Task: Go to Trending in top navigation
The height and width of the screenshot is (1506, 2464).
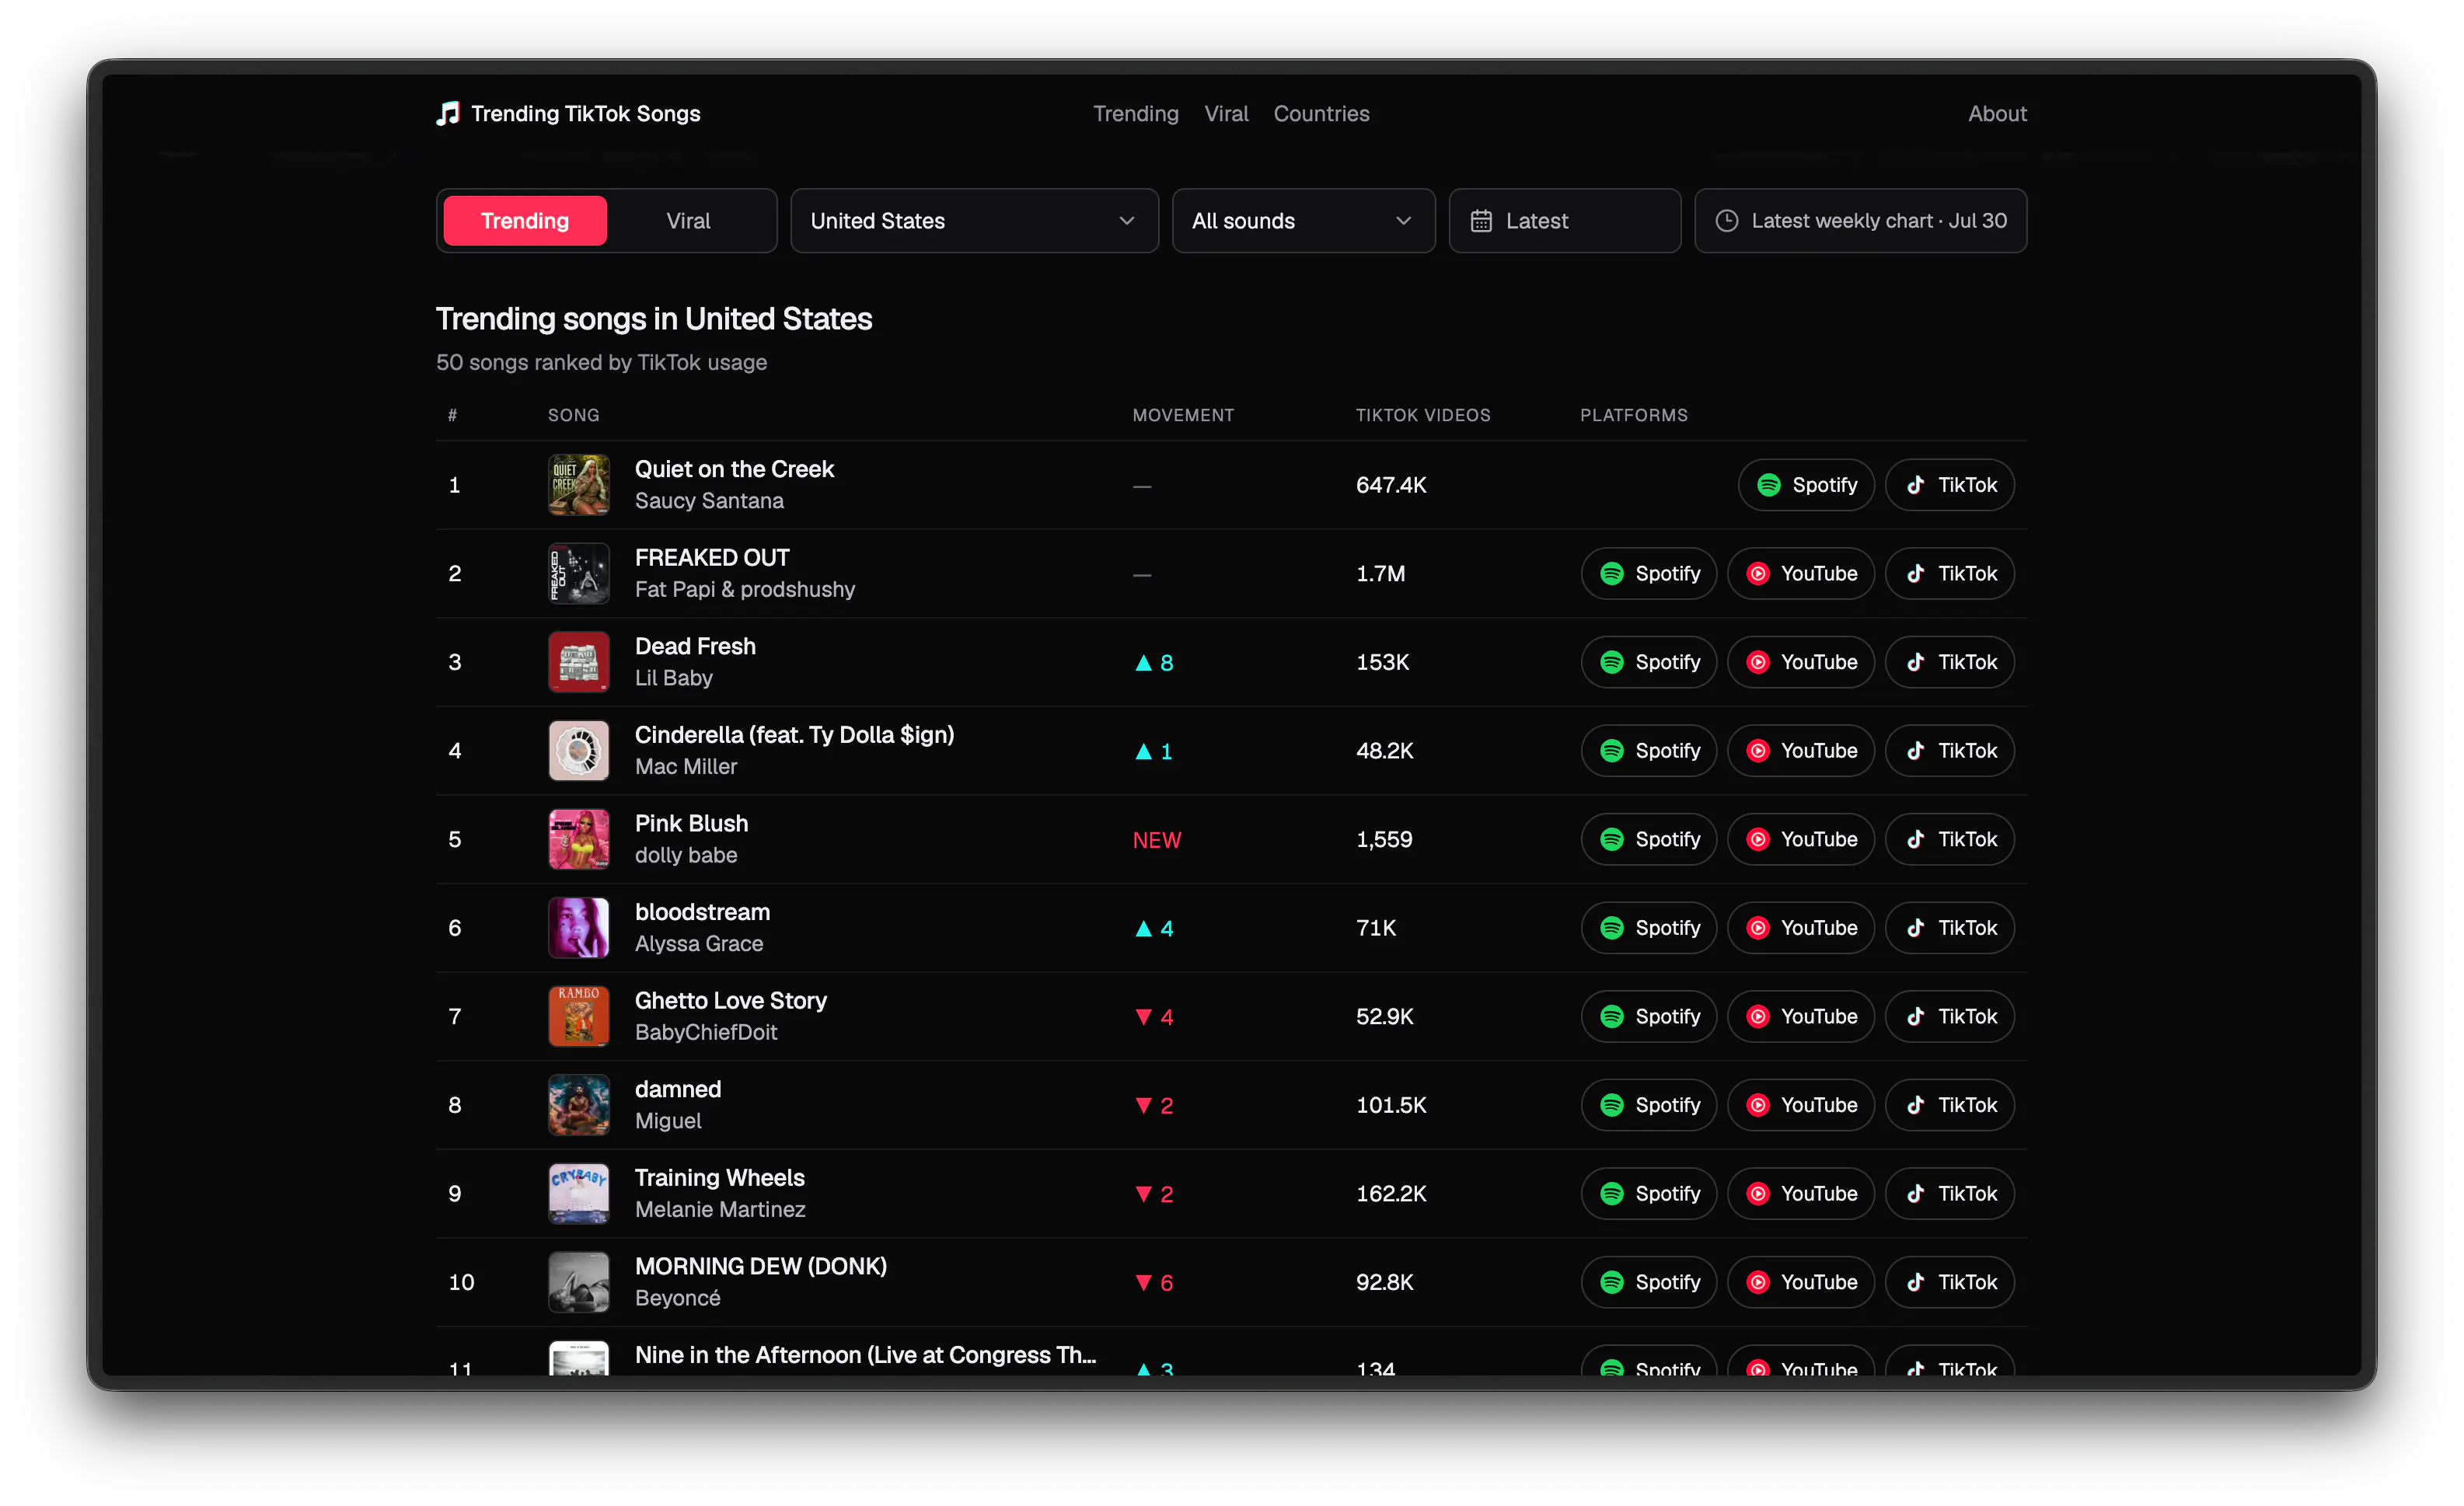Action: (1136, 114)
